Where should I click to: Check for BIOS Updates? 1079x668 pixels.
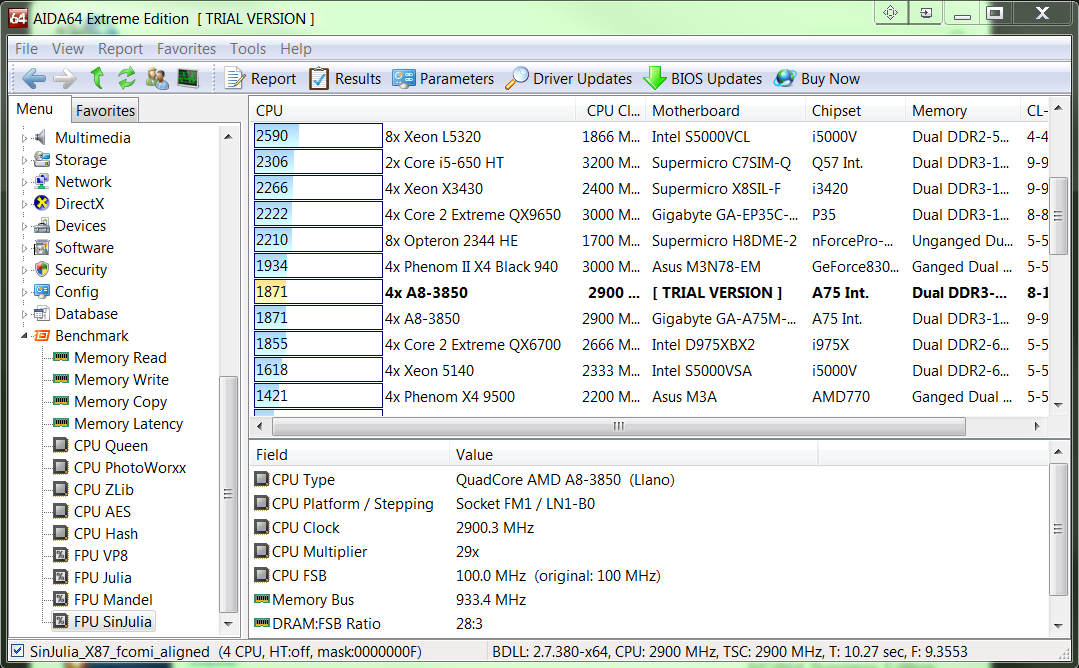[x=703, y=78]
